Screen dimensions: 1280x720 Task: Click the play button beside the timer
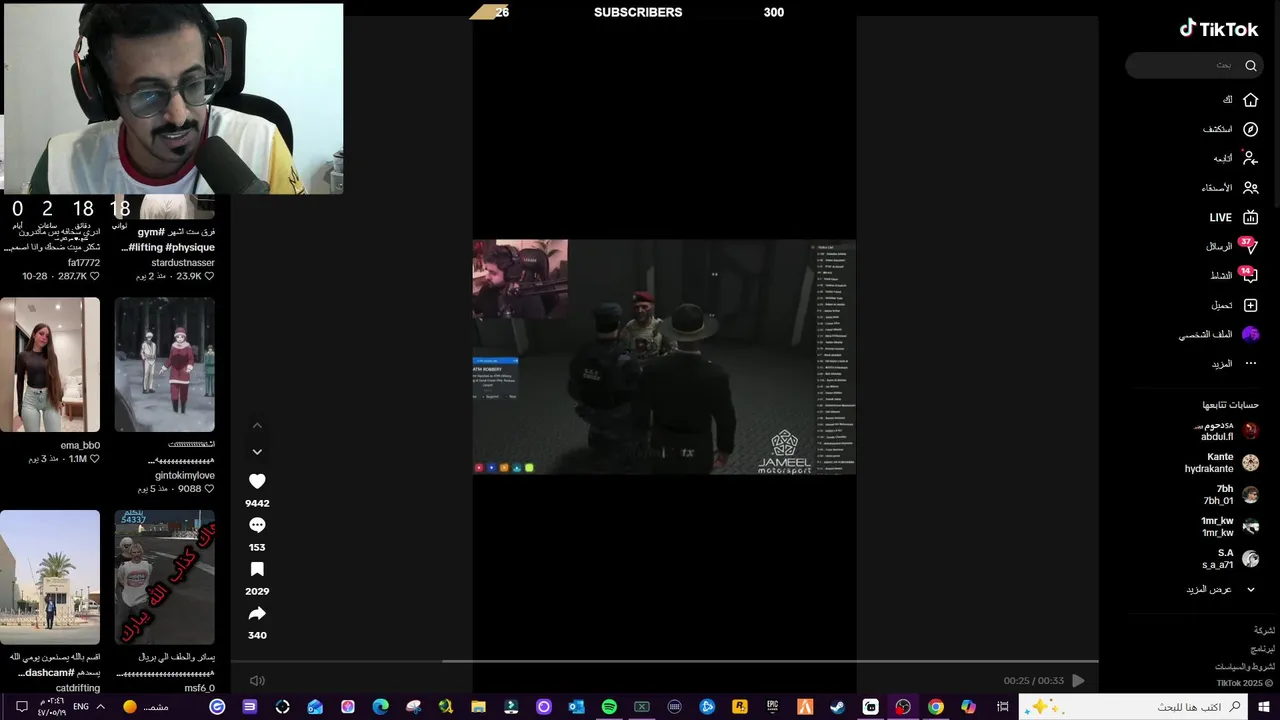pyautogui.click(x=1078, y=681)
